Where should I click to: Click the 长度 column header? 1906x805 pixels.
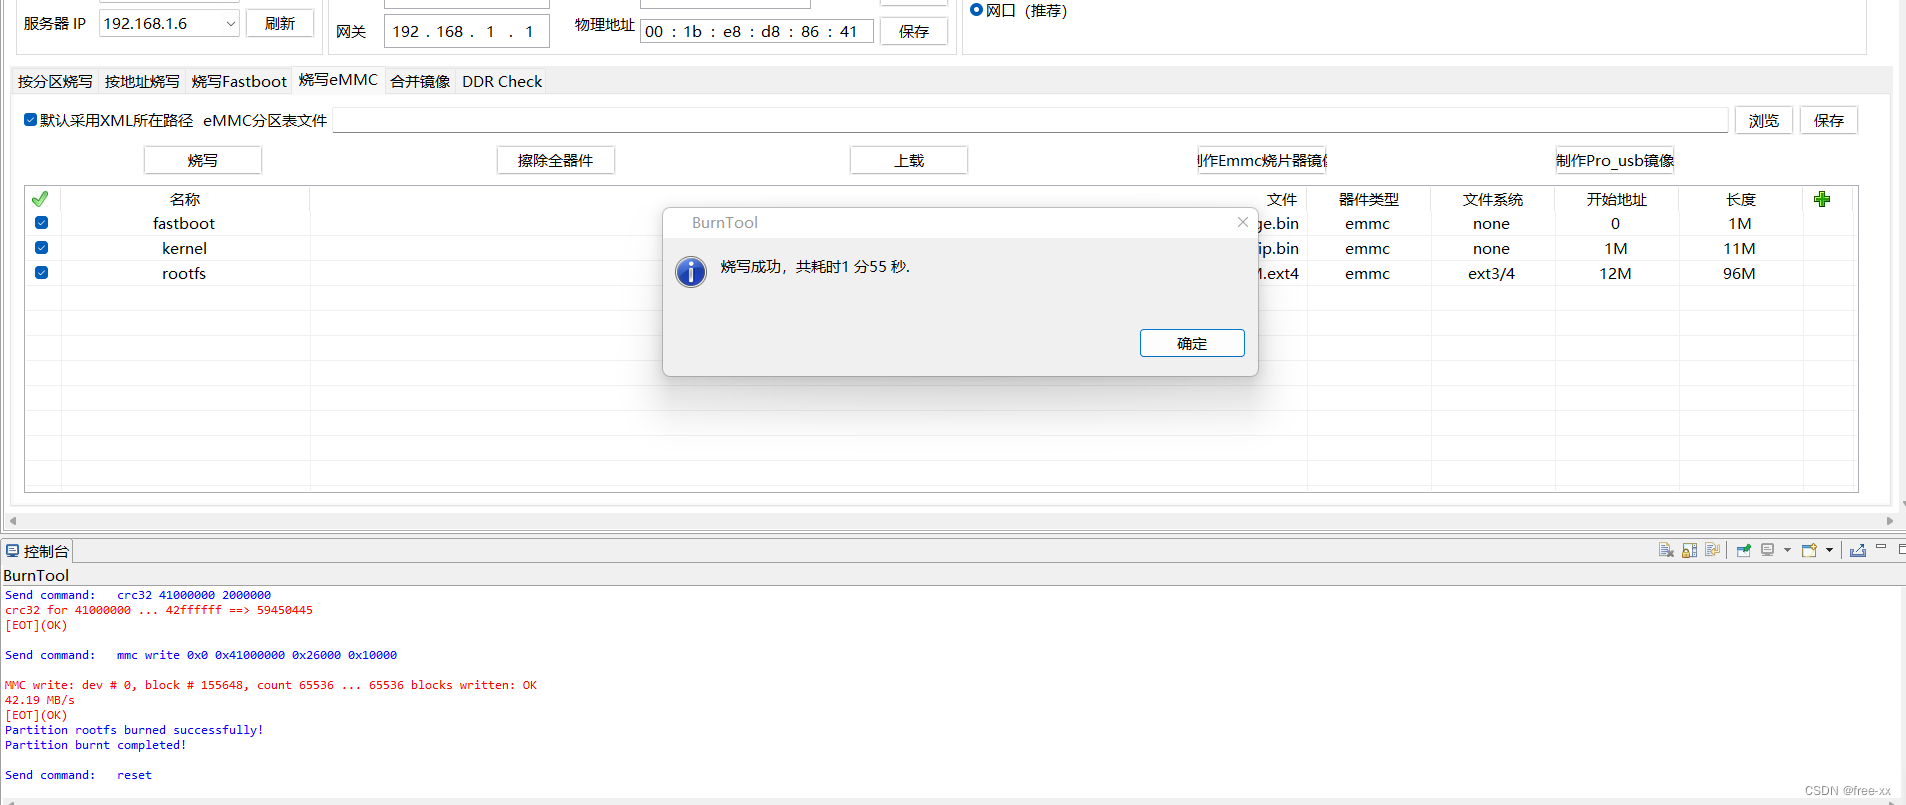(1741, 199)
